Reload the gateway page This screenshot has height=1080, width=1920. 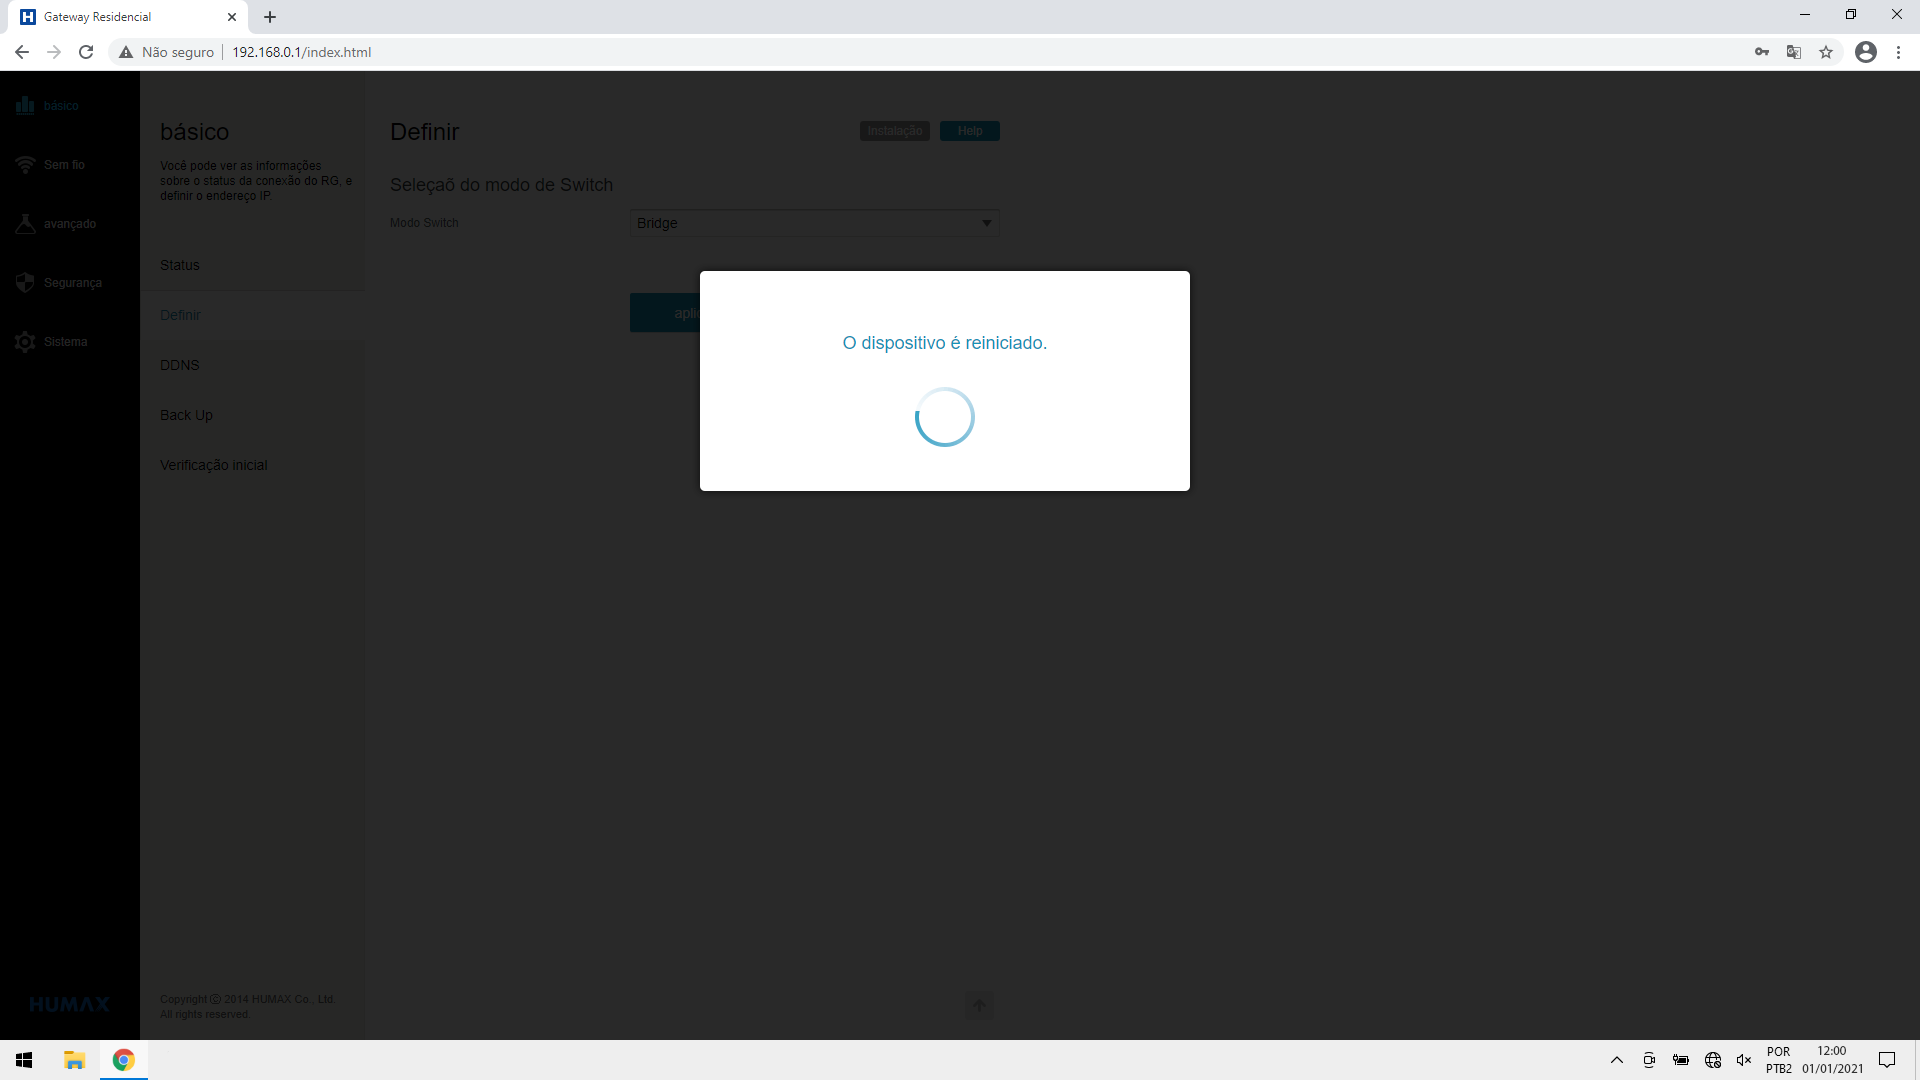tap(86, 52)
